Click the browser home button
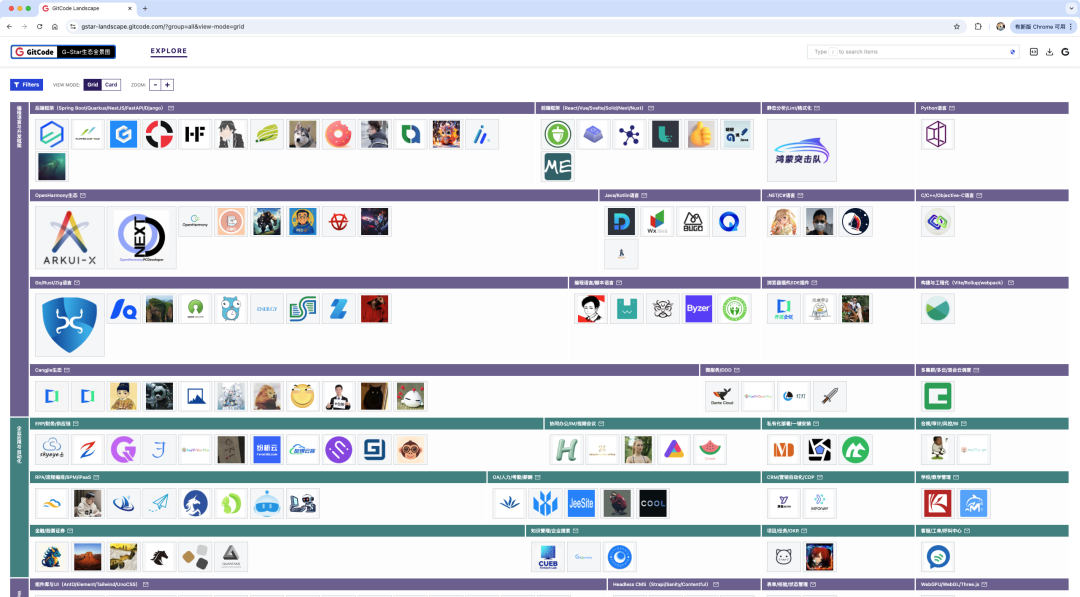The height and width of the screenshot is (597, 1080). click(54, 27)
